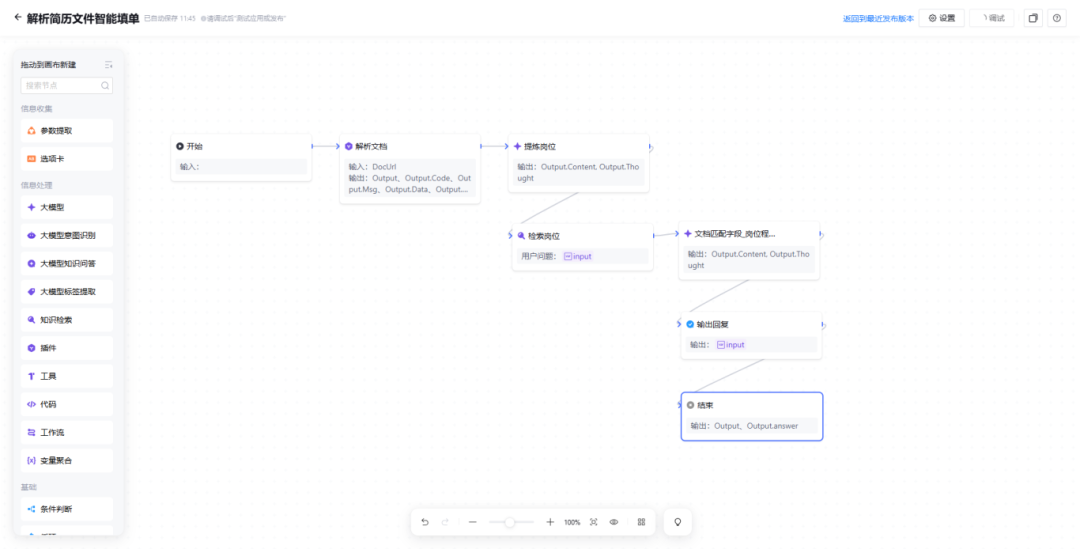Click the fit-to-screen icon in bottom toolbar

[594, 522]
